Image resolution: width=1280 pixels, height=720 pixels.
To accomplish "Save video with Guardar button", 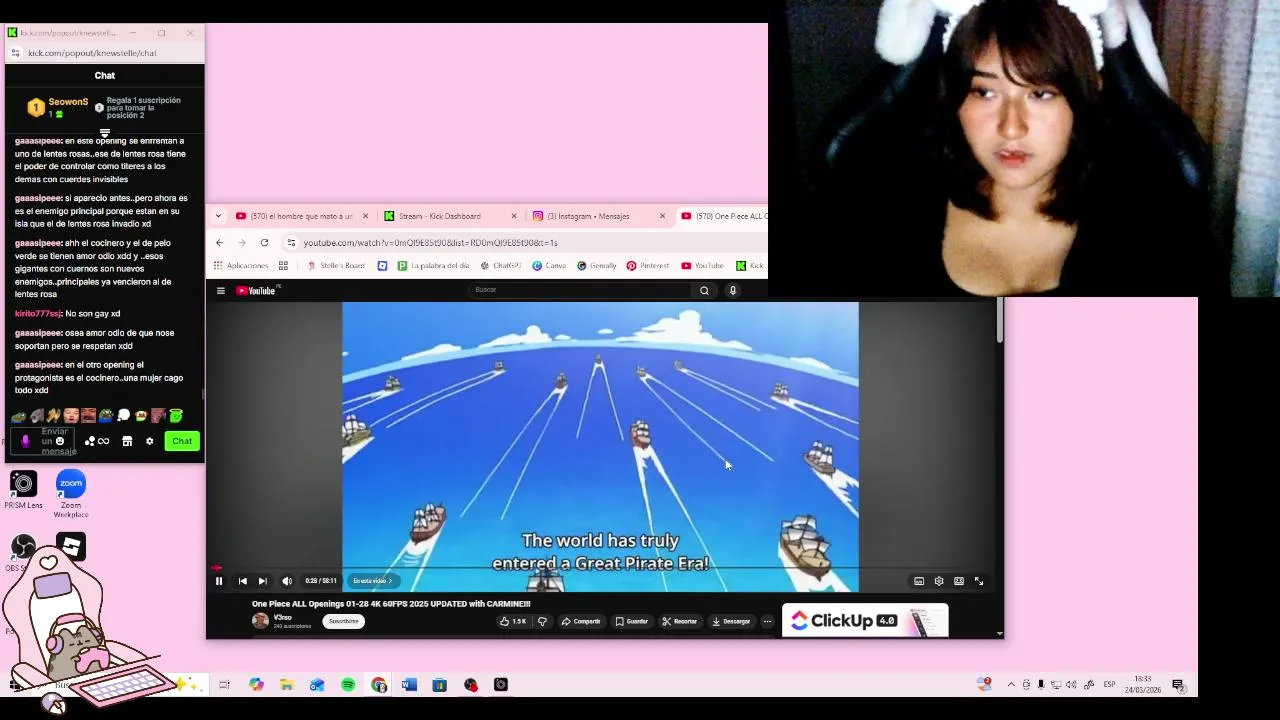I will coord(631,621).
